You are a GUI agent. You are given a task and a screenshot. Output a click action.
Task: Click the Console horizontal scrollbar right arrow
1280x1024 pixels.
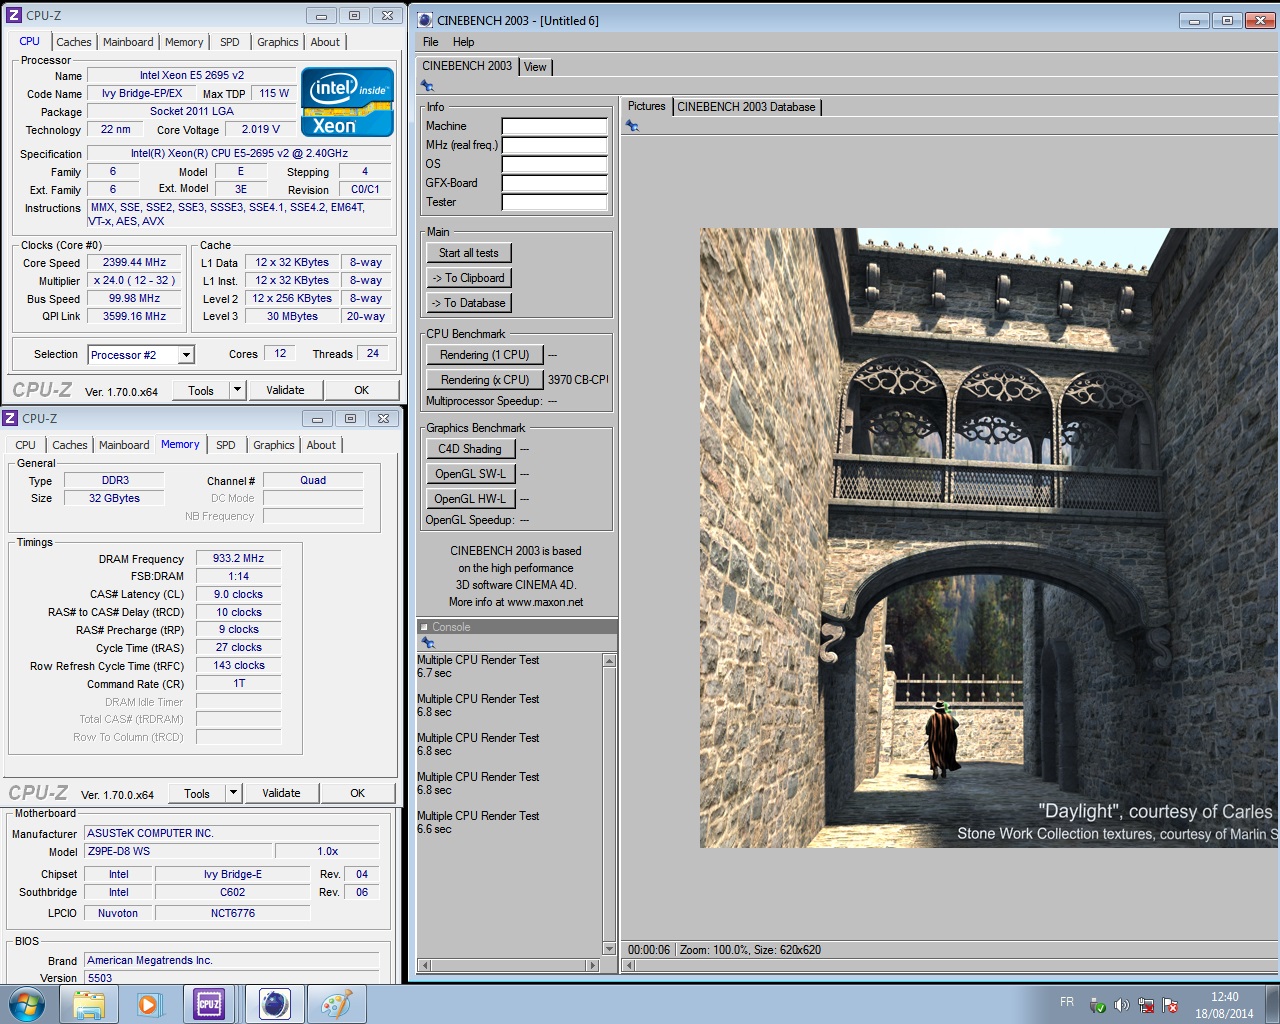pyautogui.click(x=593, y=966)
